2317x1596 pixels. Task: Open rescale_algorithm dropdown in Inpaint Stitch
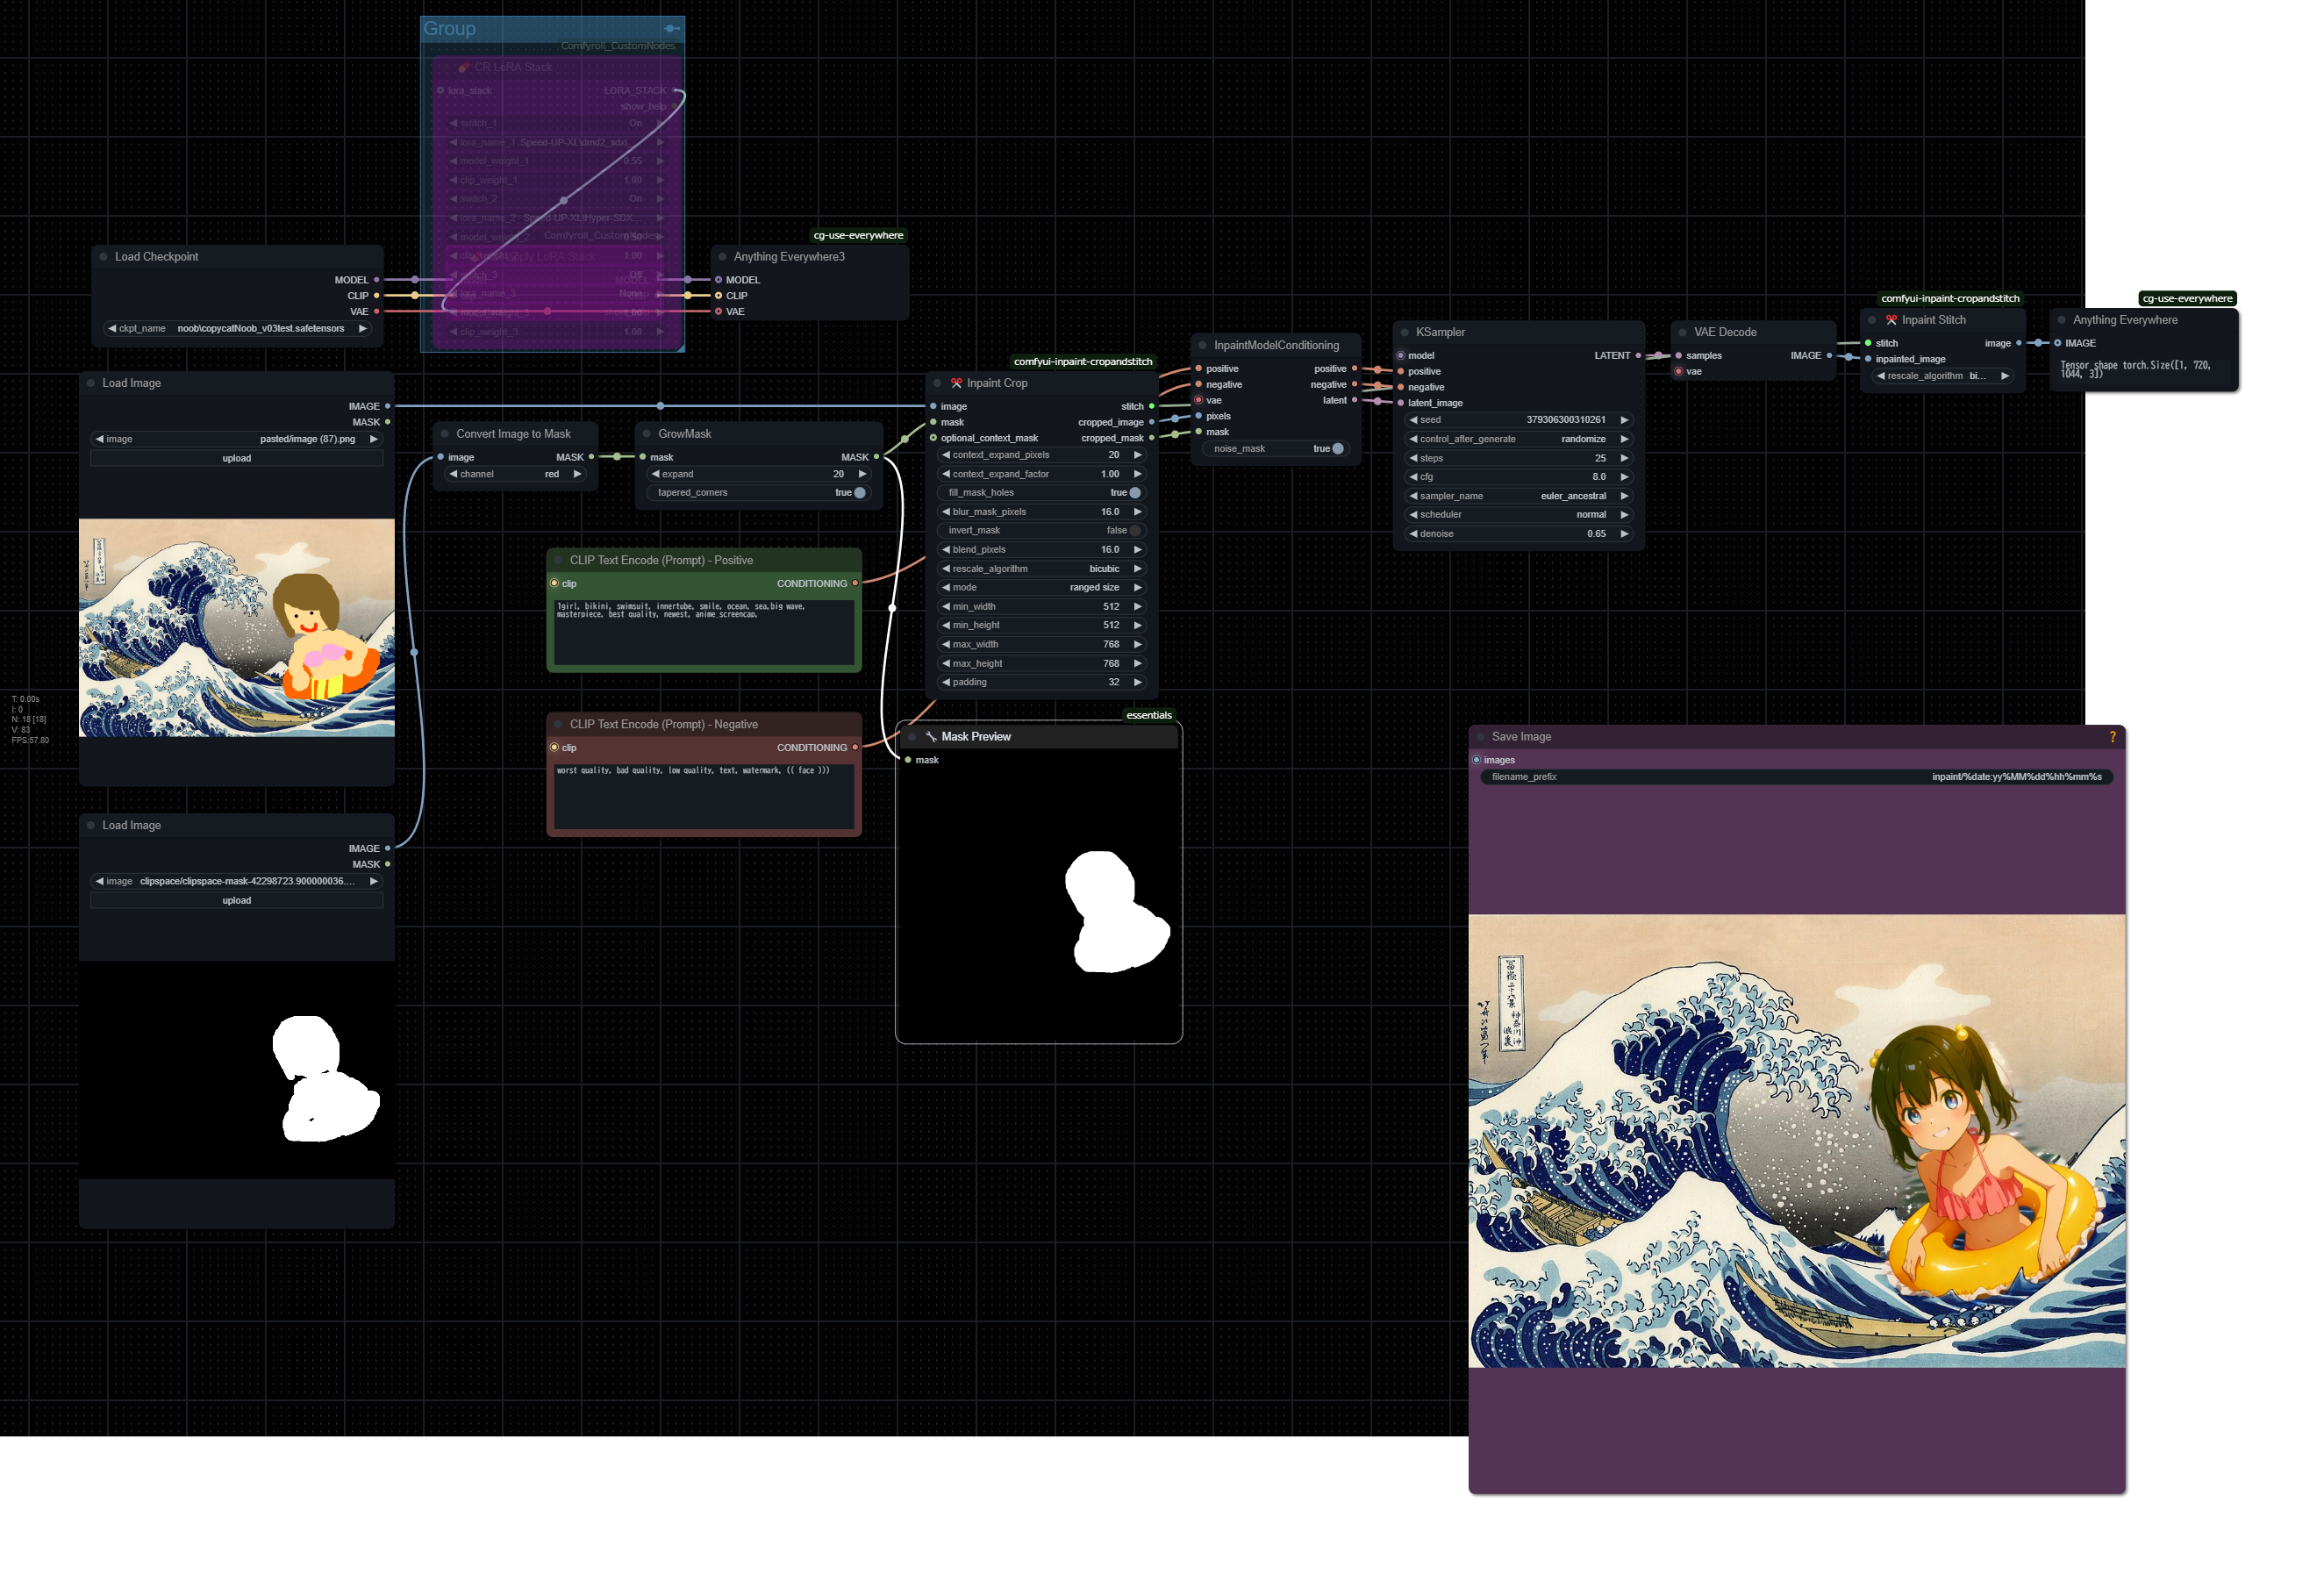pyautogui.click(x=1942, y=376)
